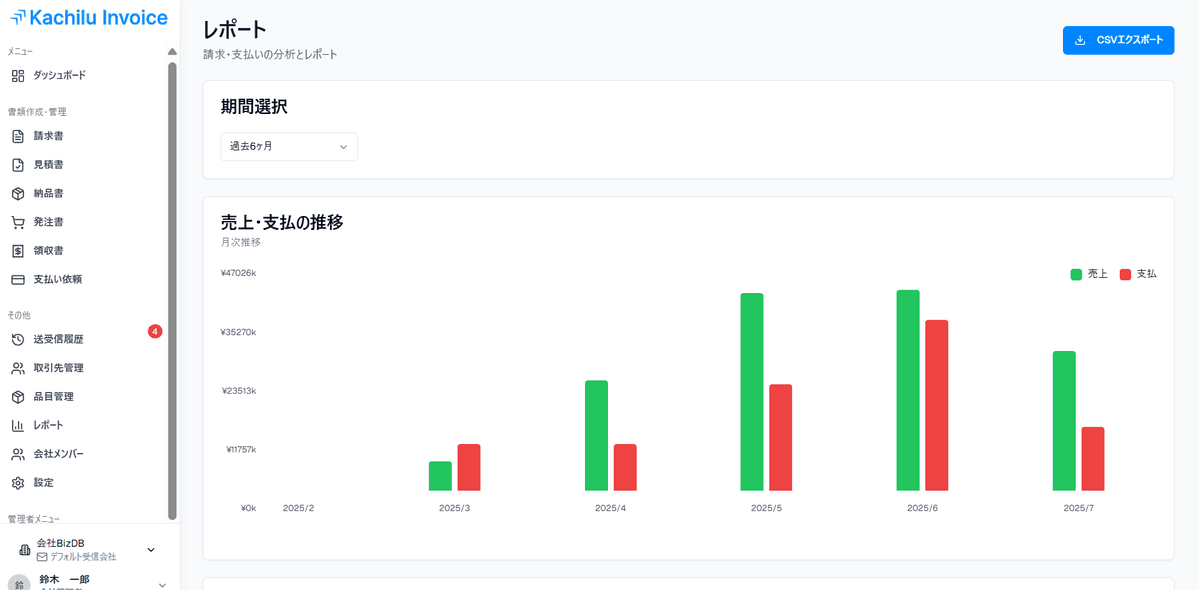The width and height of the screenshot is (1200, 590).
Task: Click the sidebar scroll up arrow
Action: (172, 52)
